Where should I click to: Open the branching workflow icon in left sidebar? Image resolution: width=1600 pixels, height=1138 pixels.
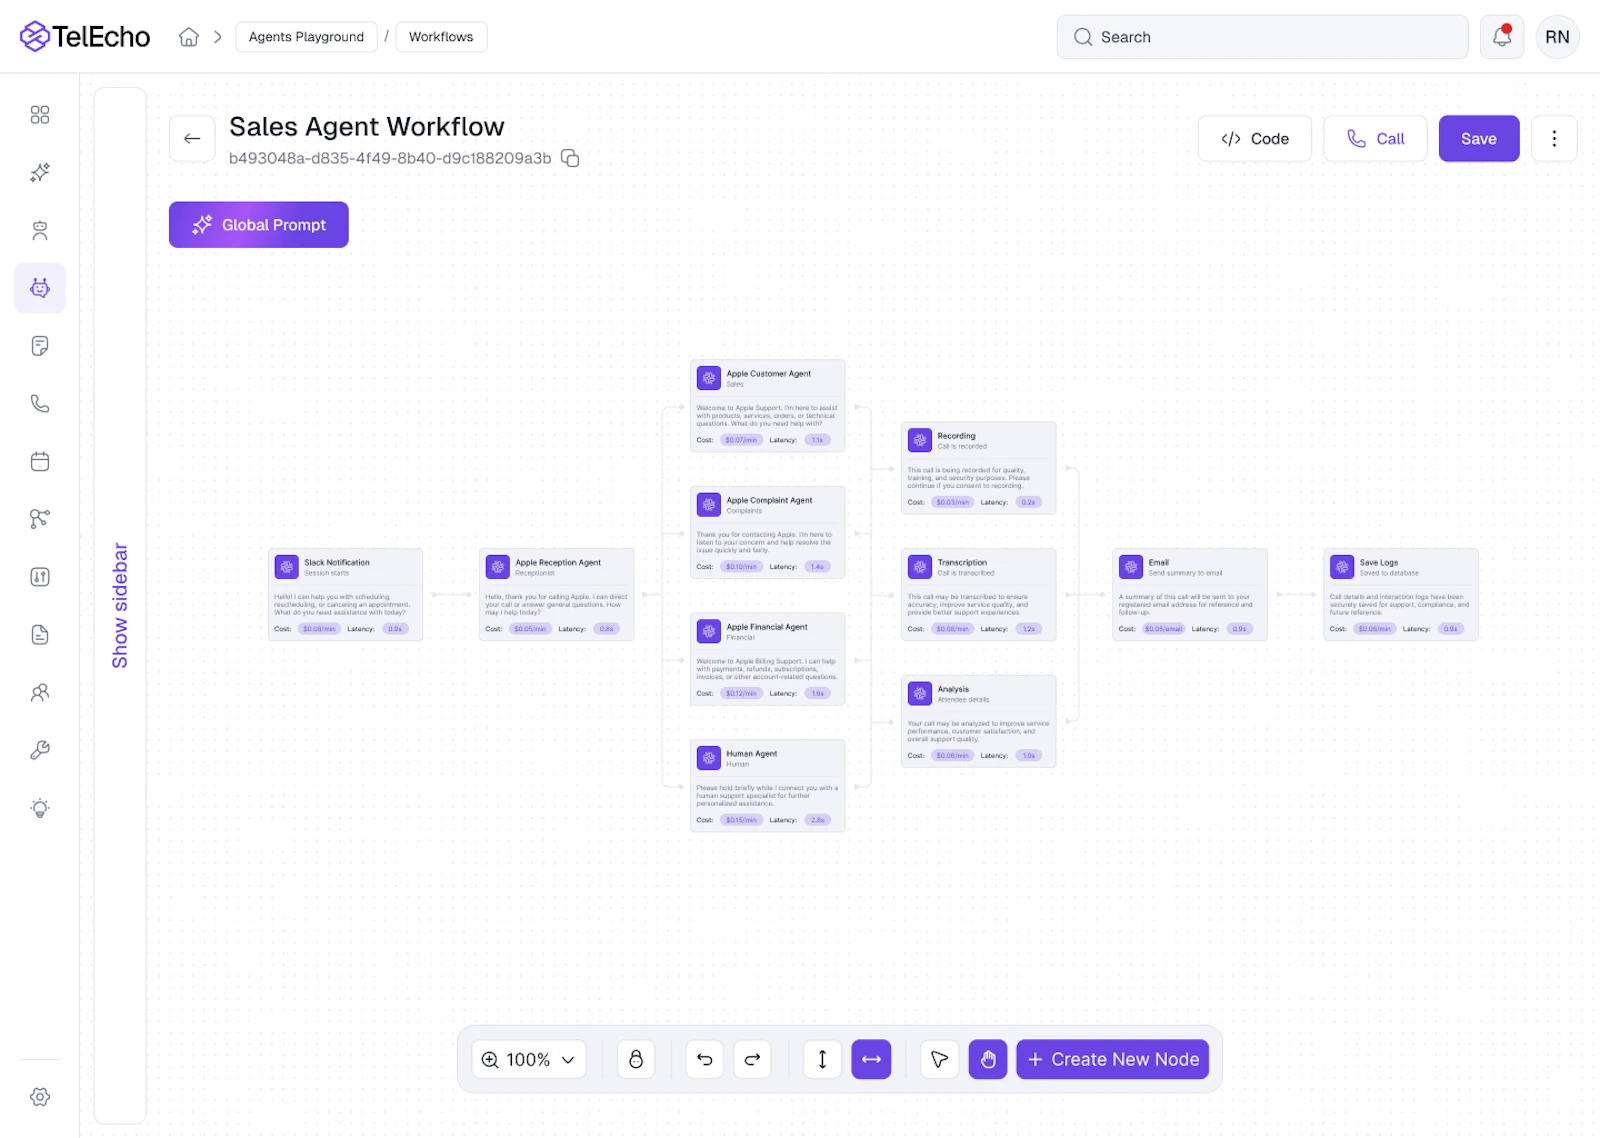tap(40, 519)
